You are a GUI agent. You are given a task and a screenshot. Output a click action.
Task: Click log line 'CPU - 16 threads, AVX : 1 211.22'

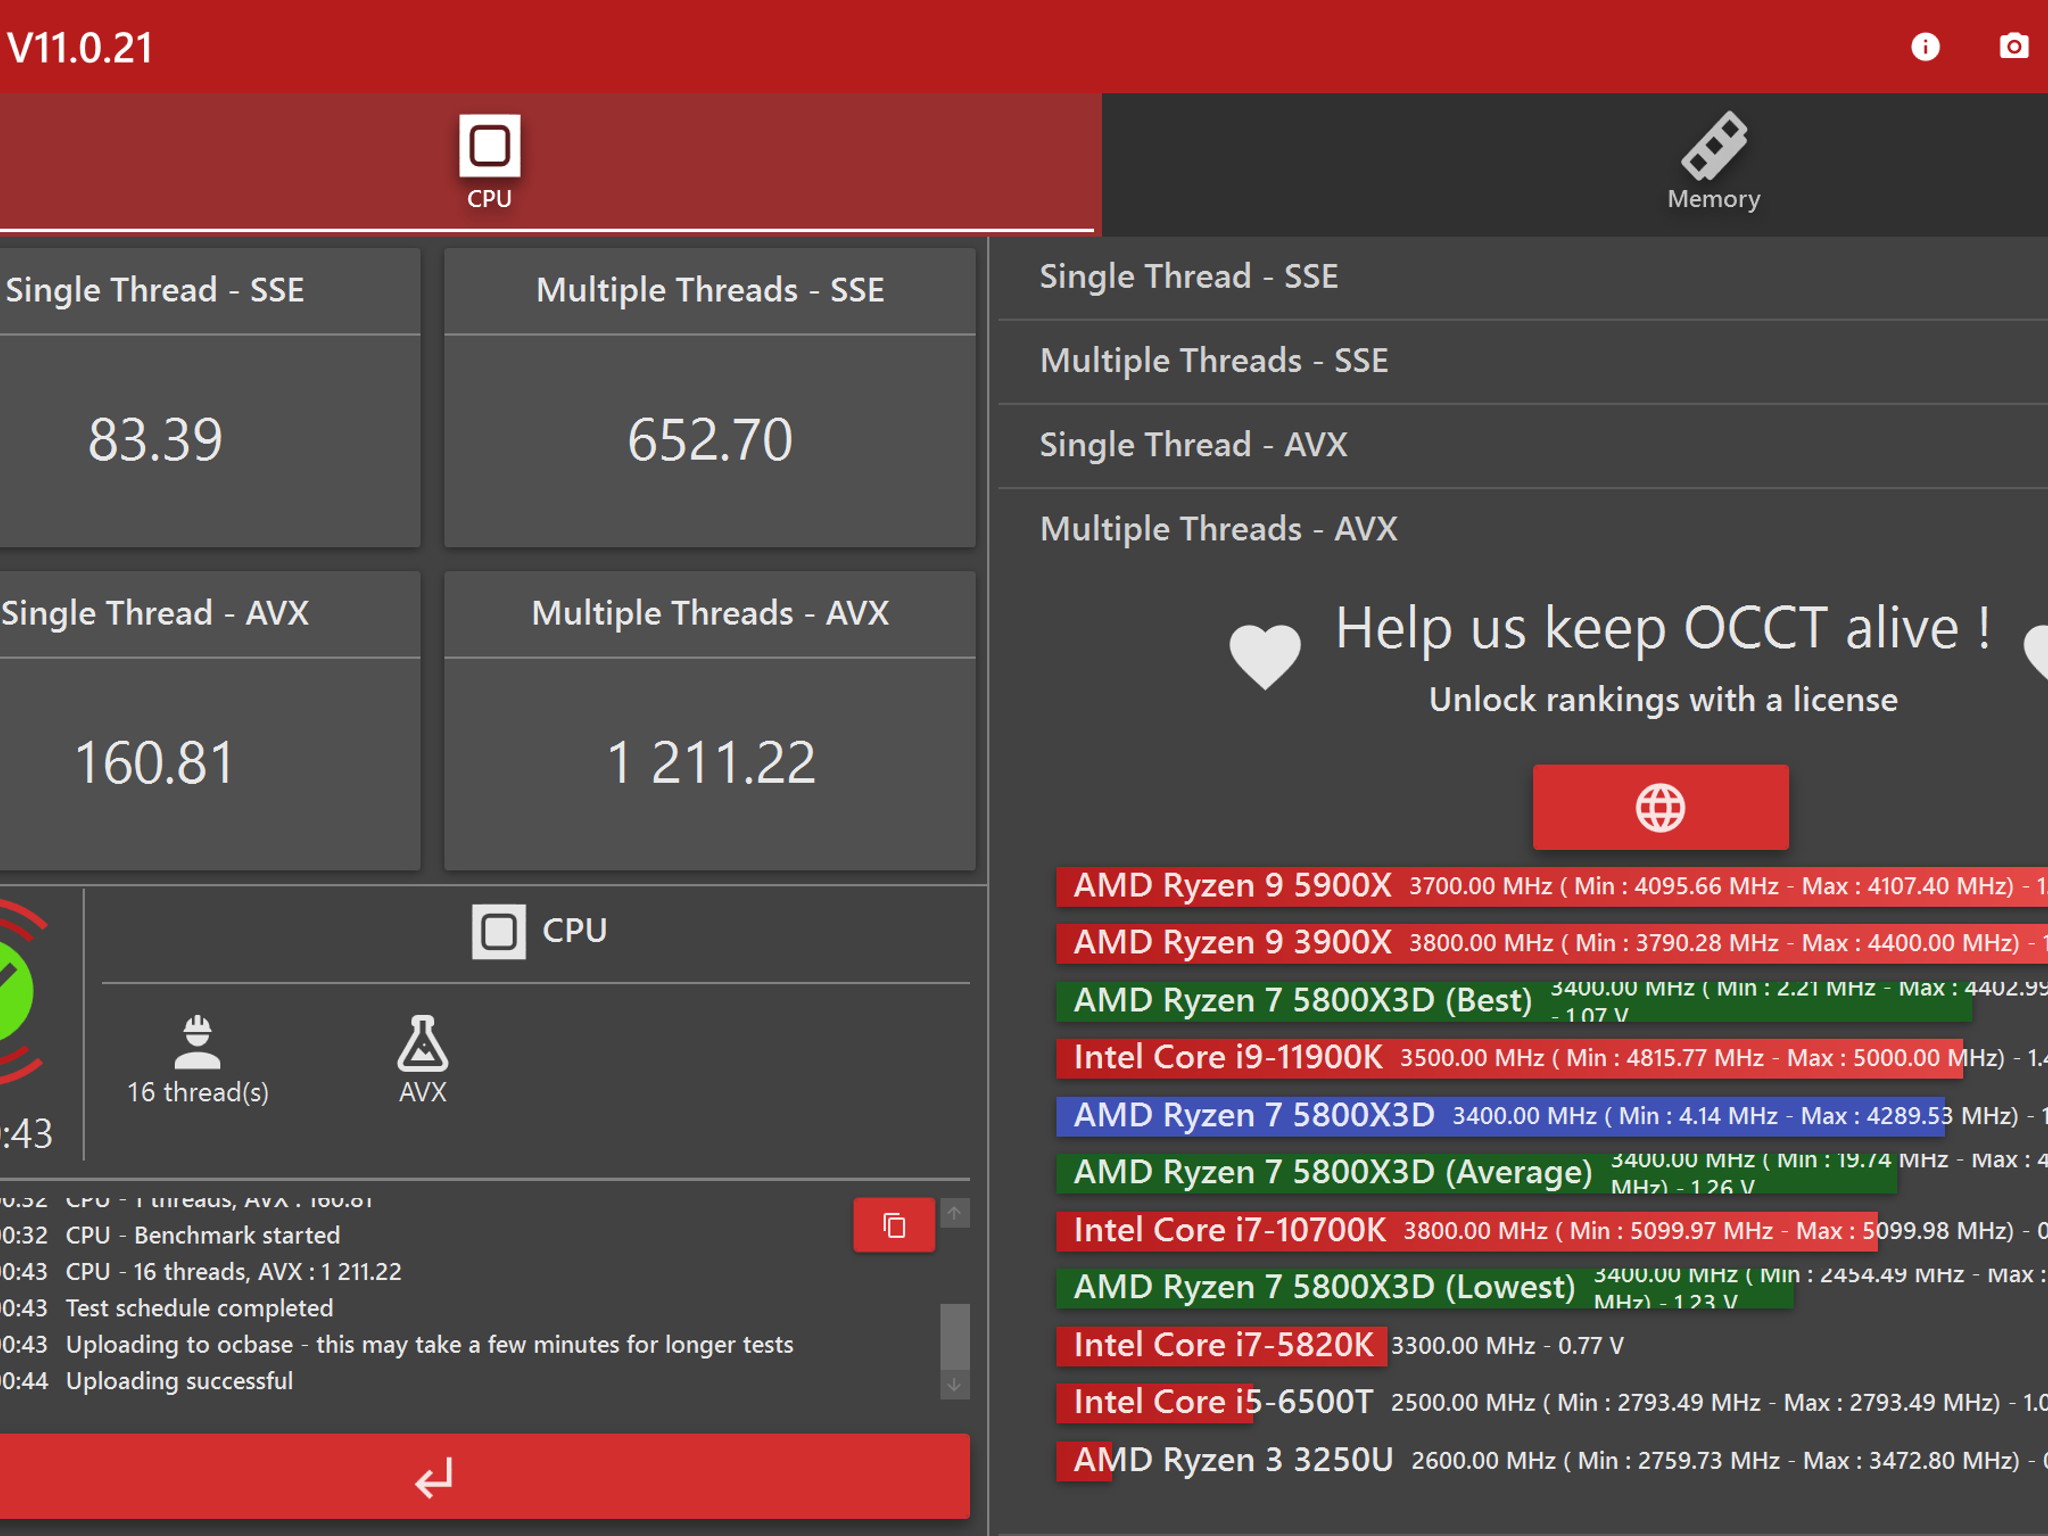pos(233,1272)
